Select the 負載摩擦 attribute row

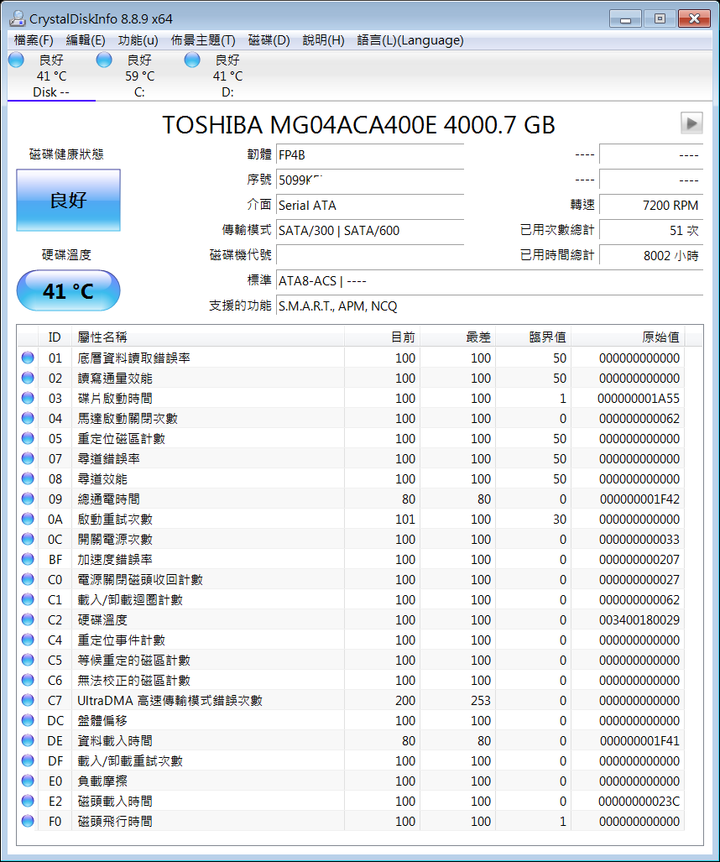pyautogui.click(x=351, y=781)
